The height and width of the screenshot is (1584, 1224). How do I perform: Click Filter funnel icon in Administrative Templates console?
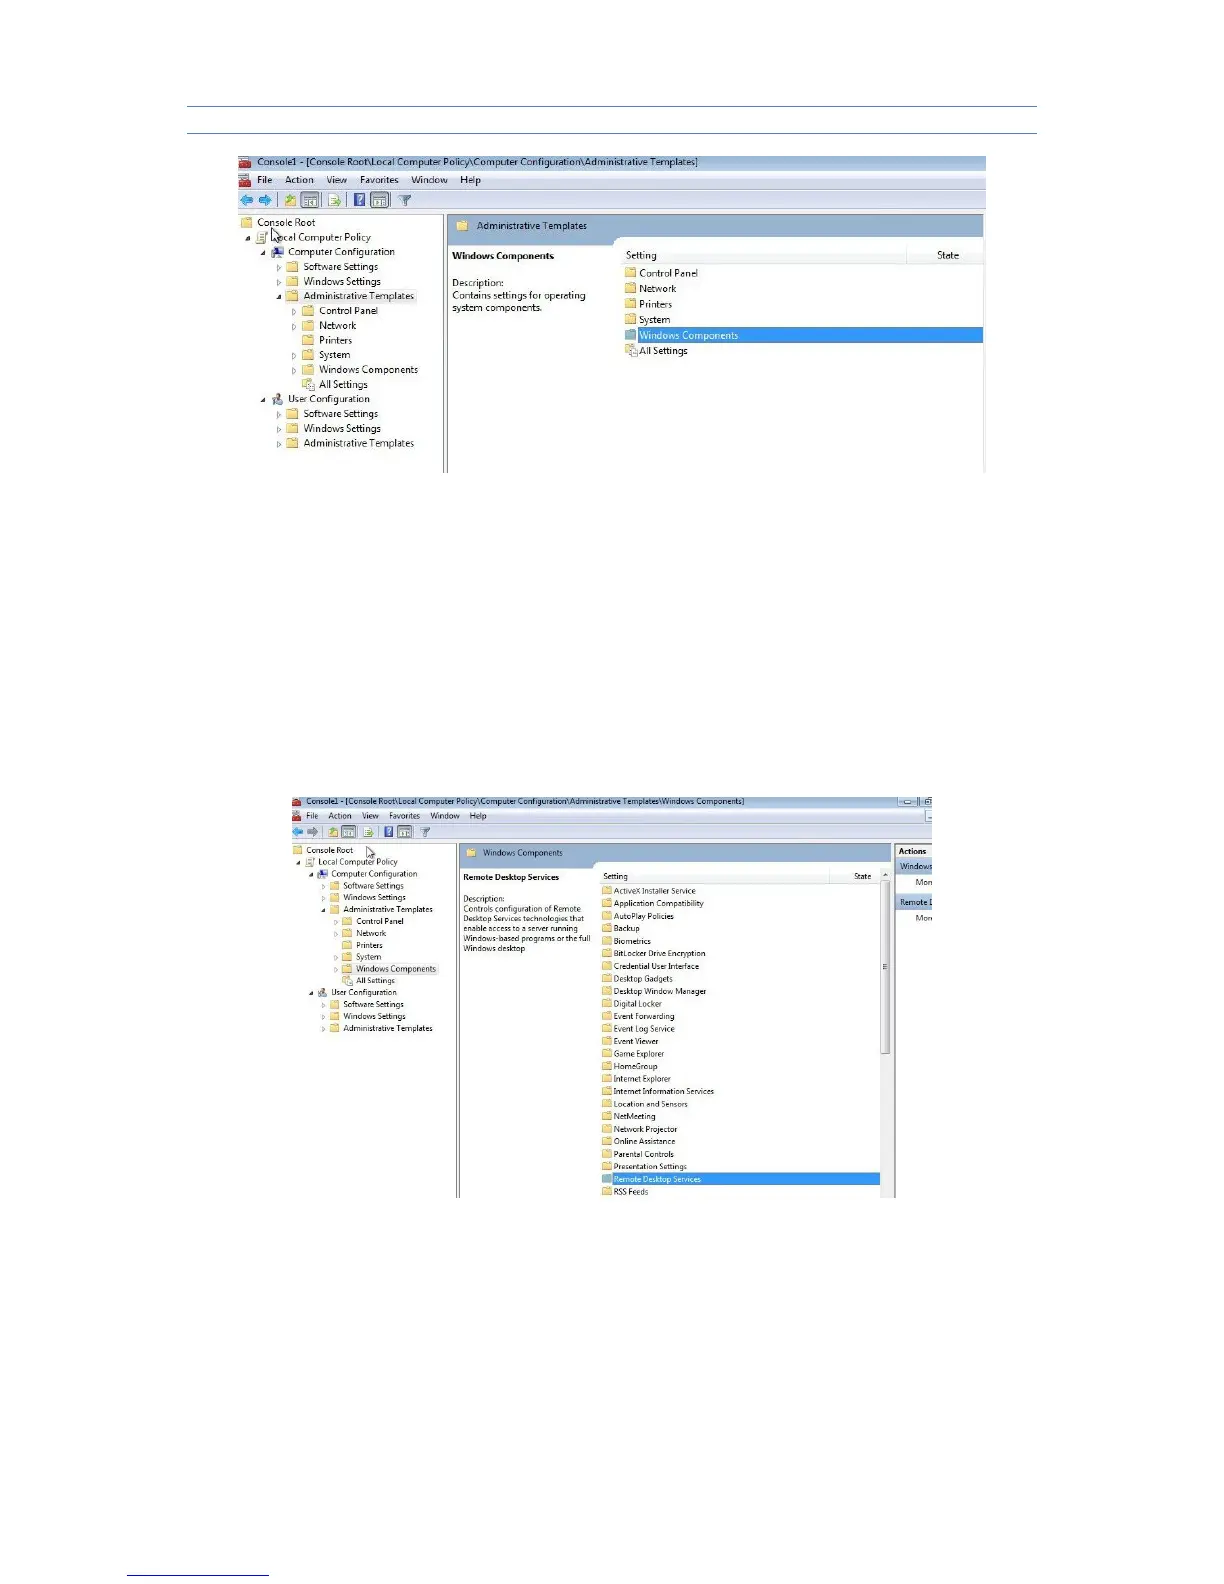click(x=405, y=200)
